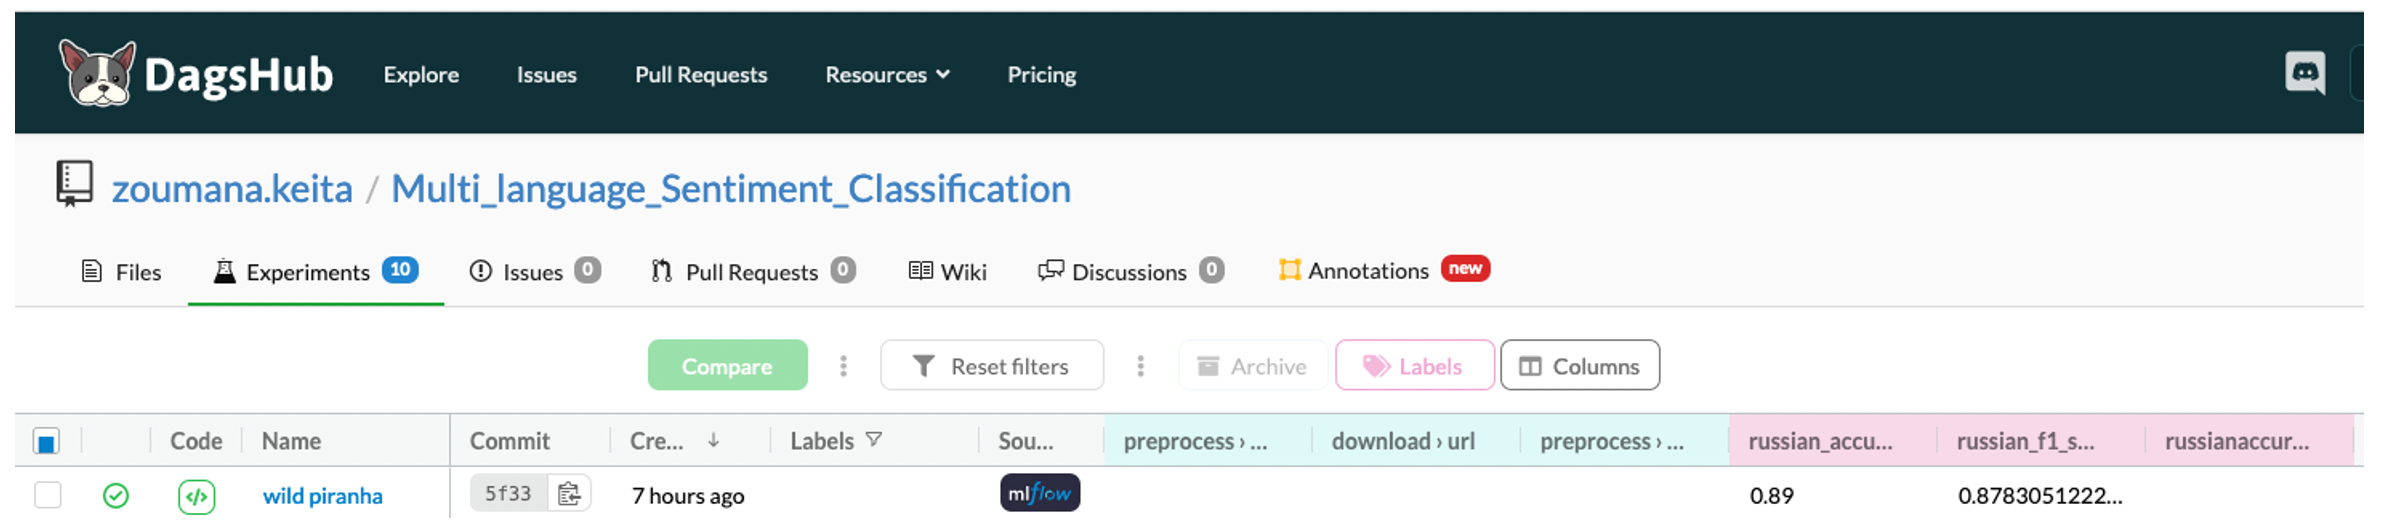Screen dimensions: 2382x532
Task: Open three-dot menu after Reset filters
Action: point(1140,366)
